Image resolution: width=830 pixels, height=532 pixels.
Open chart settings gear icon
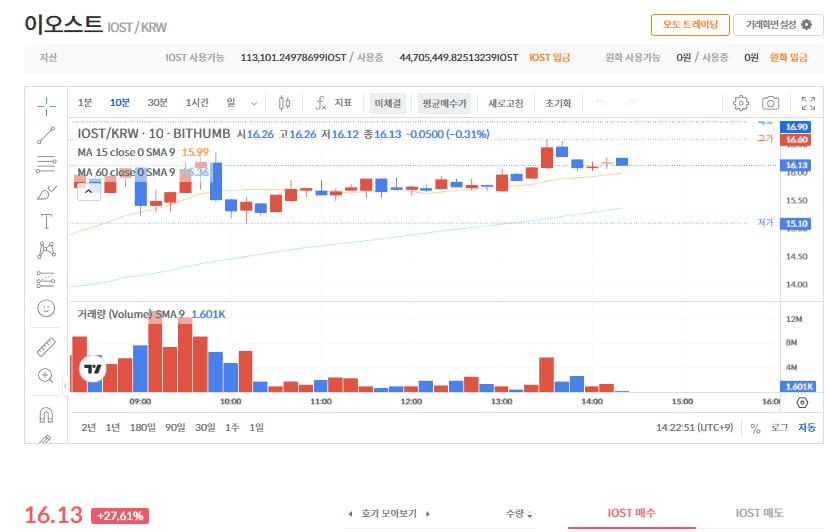(x=741, y=103)
